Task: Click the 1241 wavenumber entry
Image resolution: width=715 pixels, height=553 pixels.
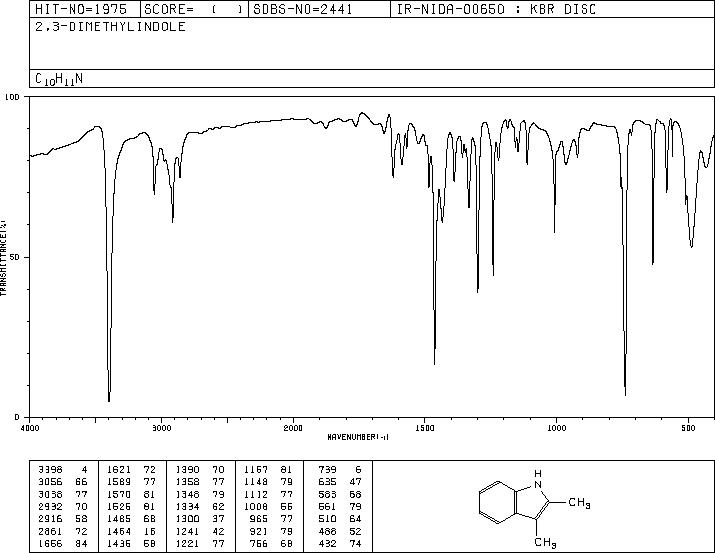Action: (x=187, y=532)
